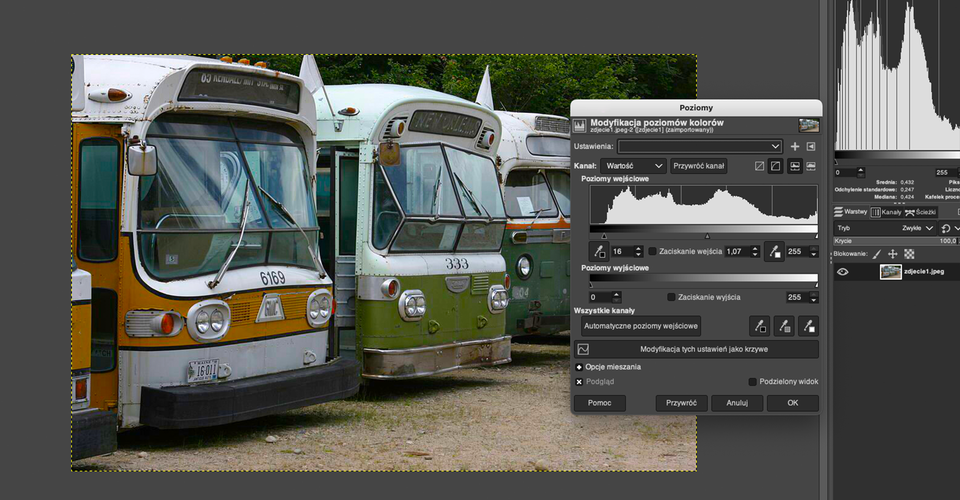The image size is (960, 500).
Task: Enable Zaciskanie wyjścia checkbox
Action: click(x=671, y=297)
